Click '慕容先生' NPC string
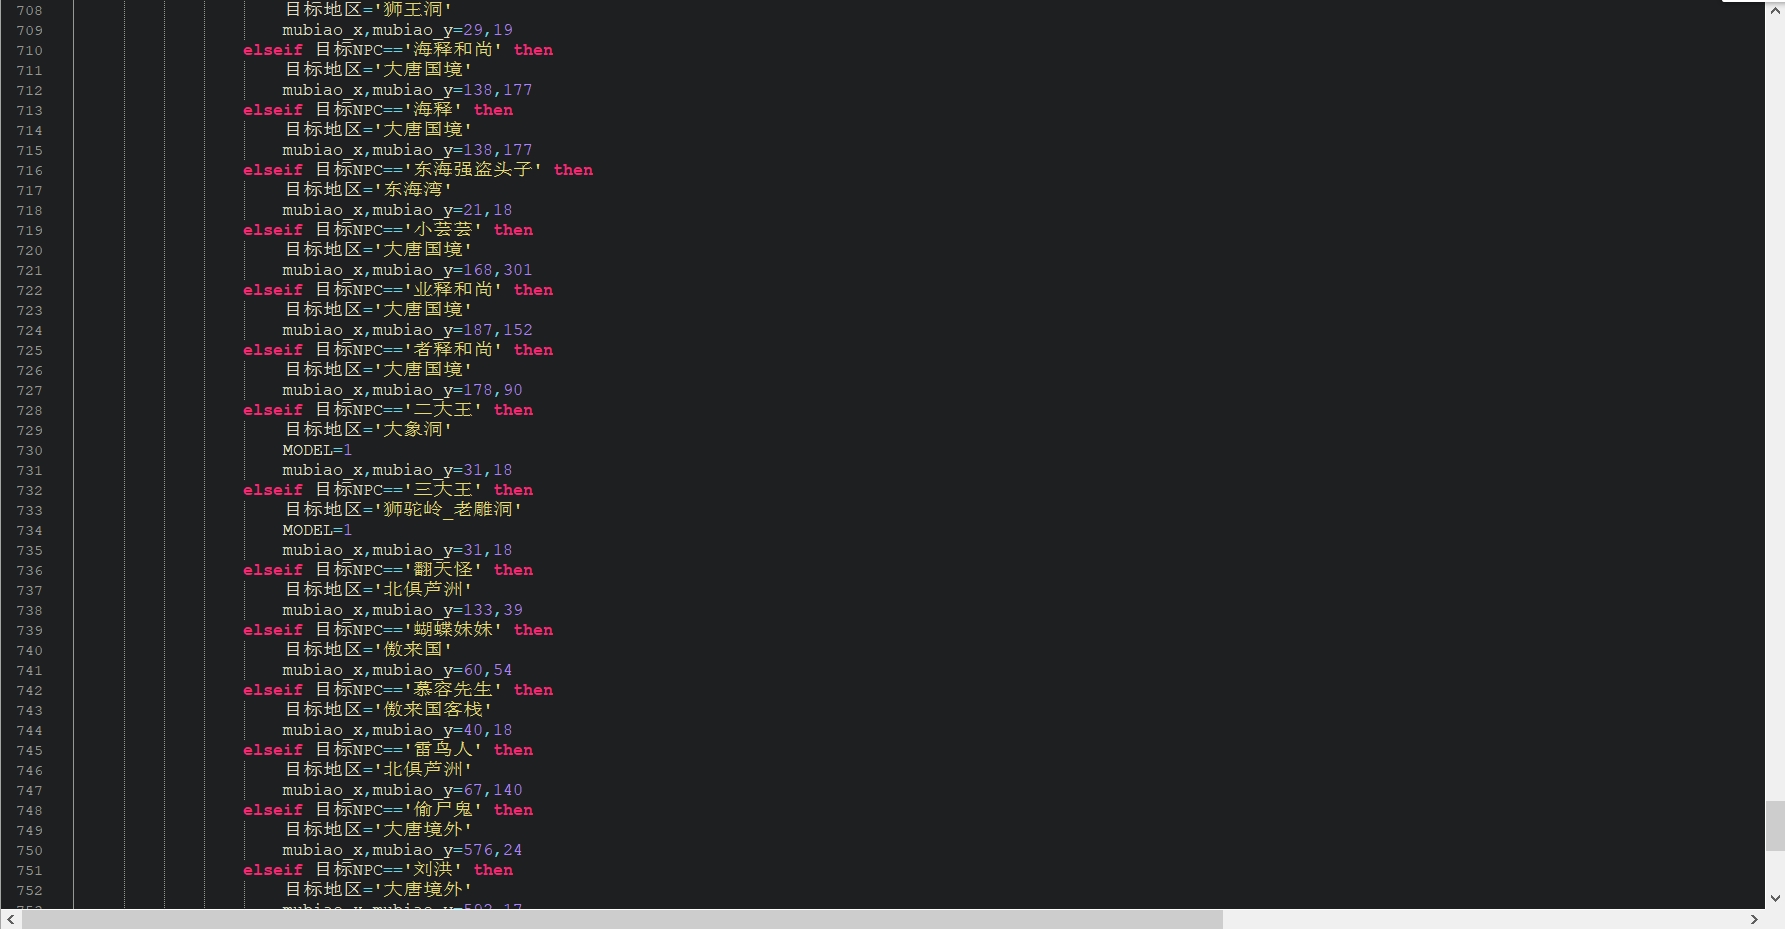 point(453,690)
